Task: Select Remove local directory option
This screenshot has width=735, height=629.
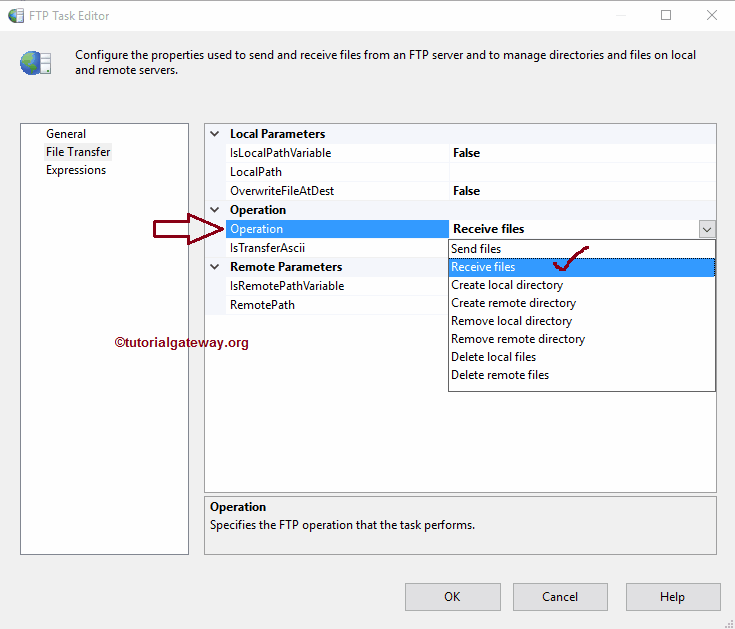Action: [581, 321]
